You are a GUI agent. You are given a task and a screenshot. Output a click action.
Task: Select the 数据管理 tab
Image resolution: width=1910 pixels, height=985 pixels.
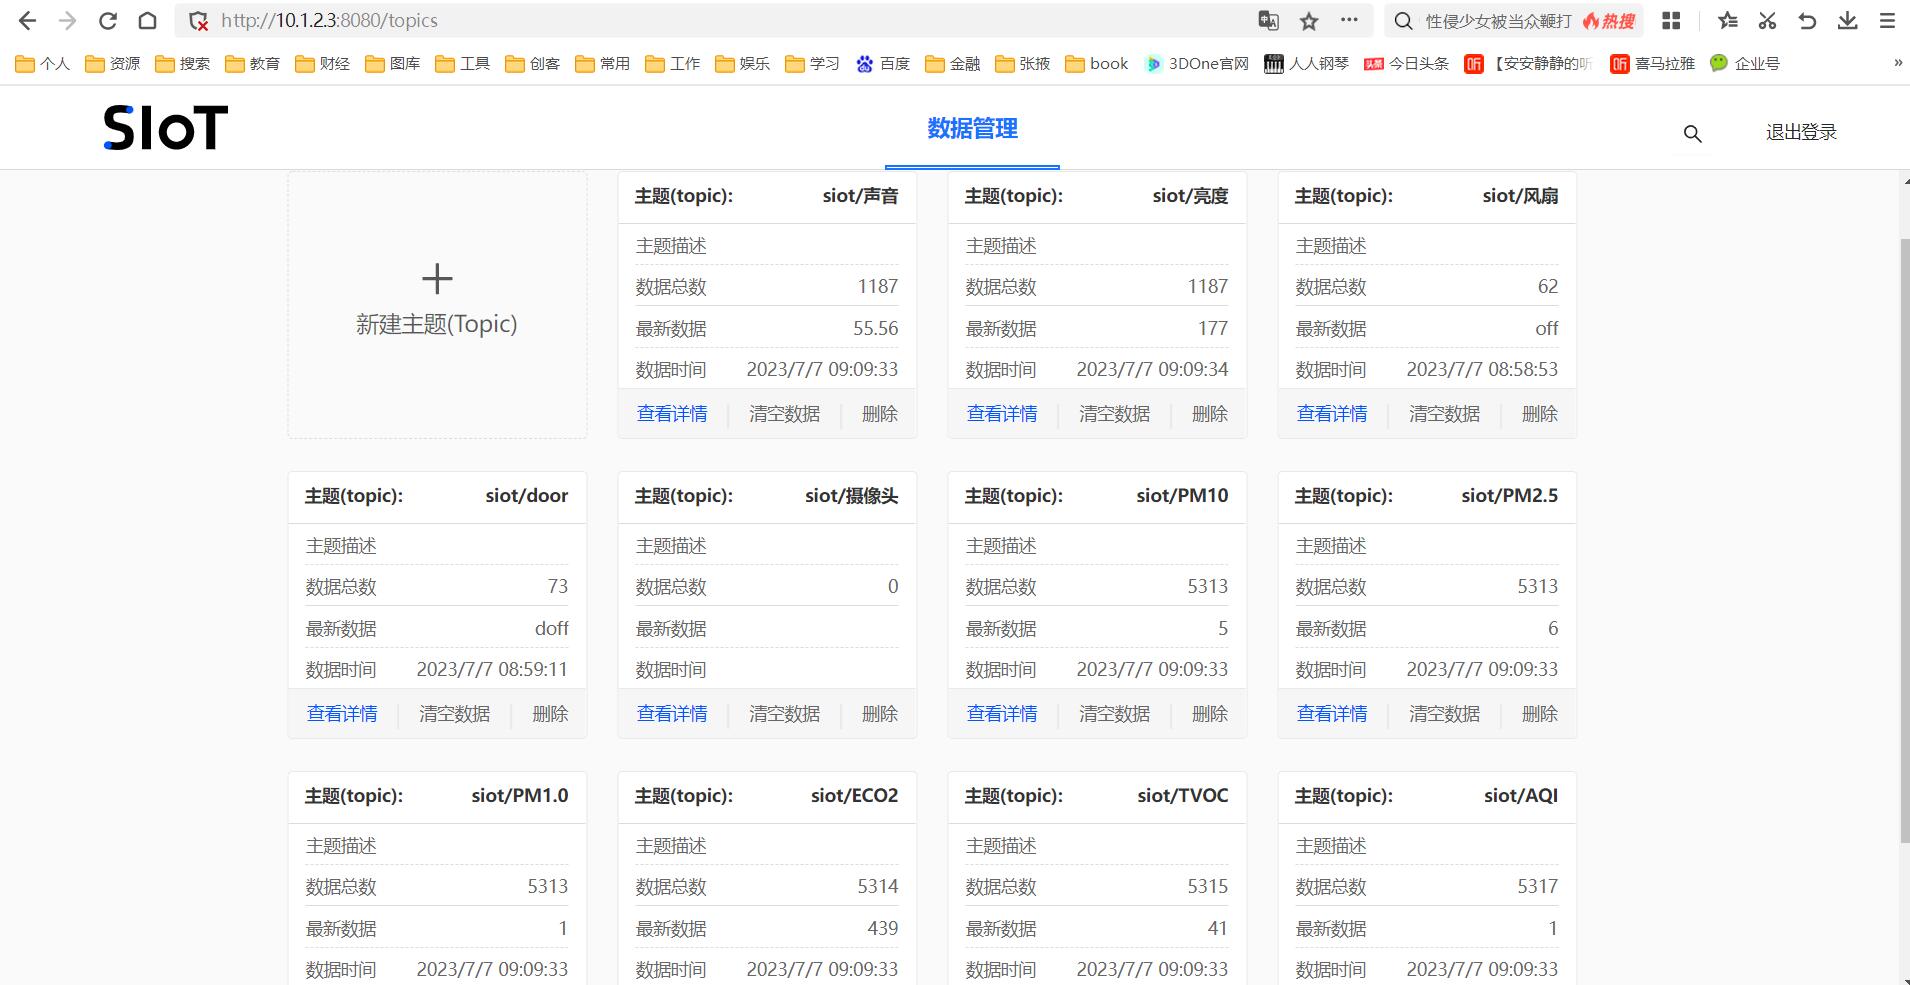coord(972,128)
